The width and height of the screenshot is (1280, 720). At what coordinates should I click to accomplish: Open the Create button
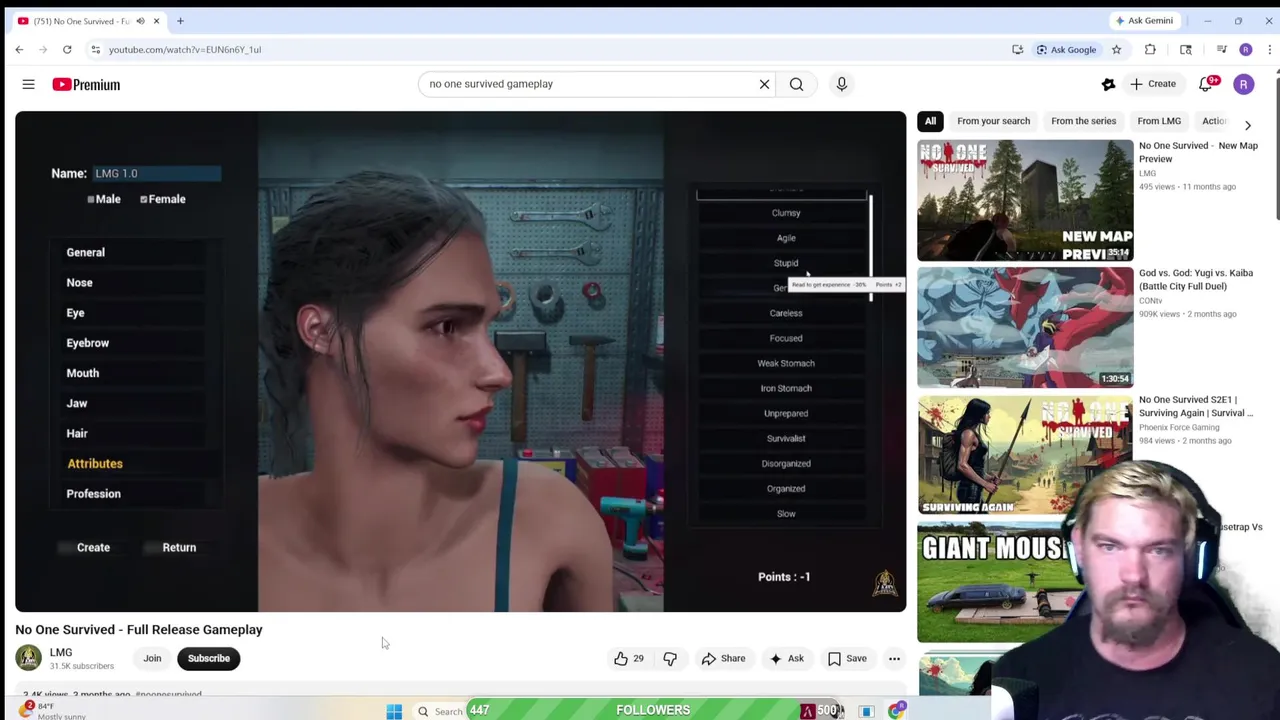coord(1152,84)
